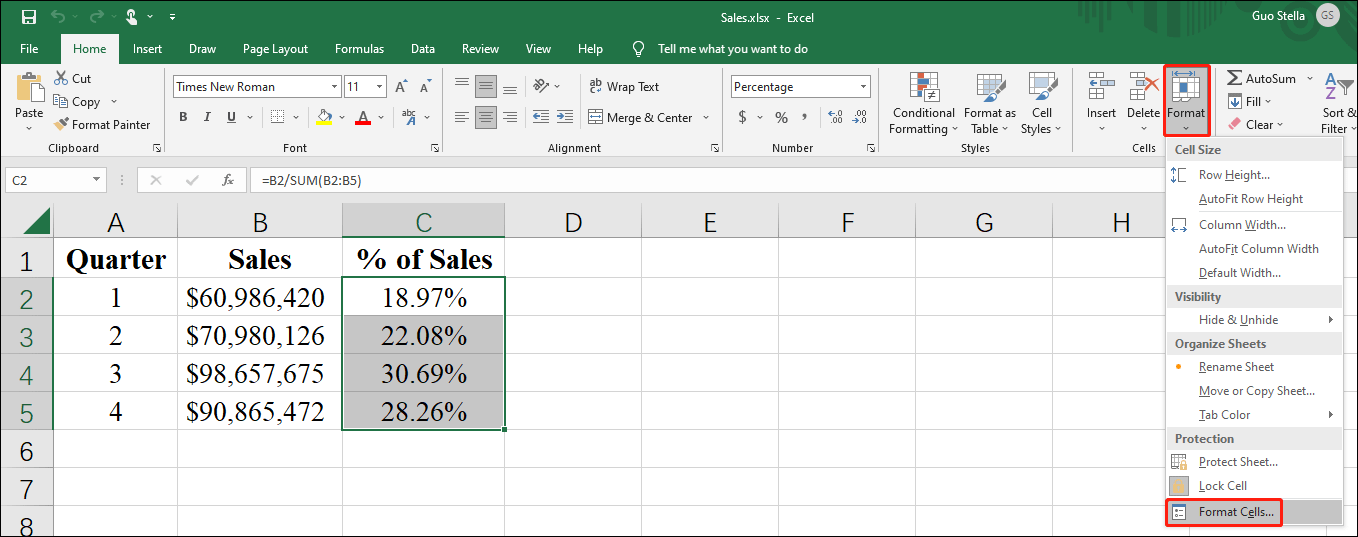Choose Row Height from Format menu
Screen dimensions: 1358x537
(x=1255, y=175)
